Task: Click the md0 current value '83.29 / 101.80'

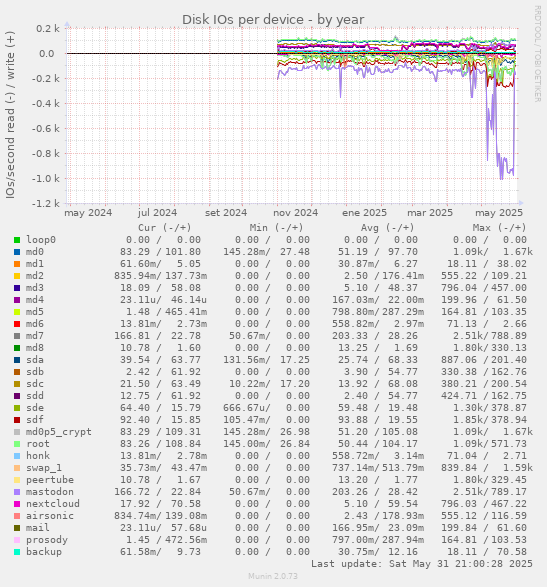Action: click(x=160, y=252)
